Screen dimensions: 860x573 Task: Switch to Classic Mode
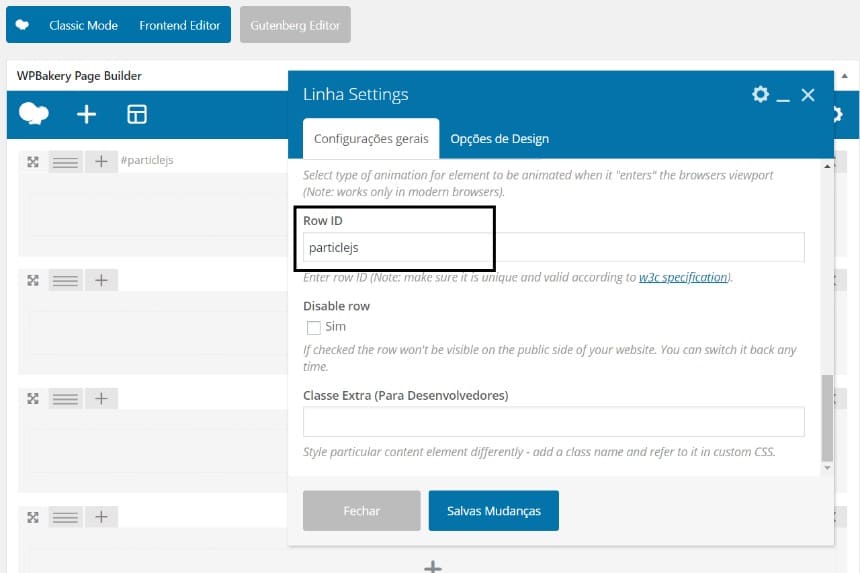point(83,25)
